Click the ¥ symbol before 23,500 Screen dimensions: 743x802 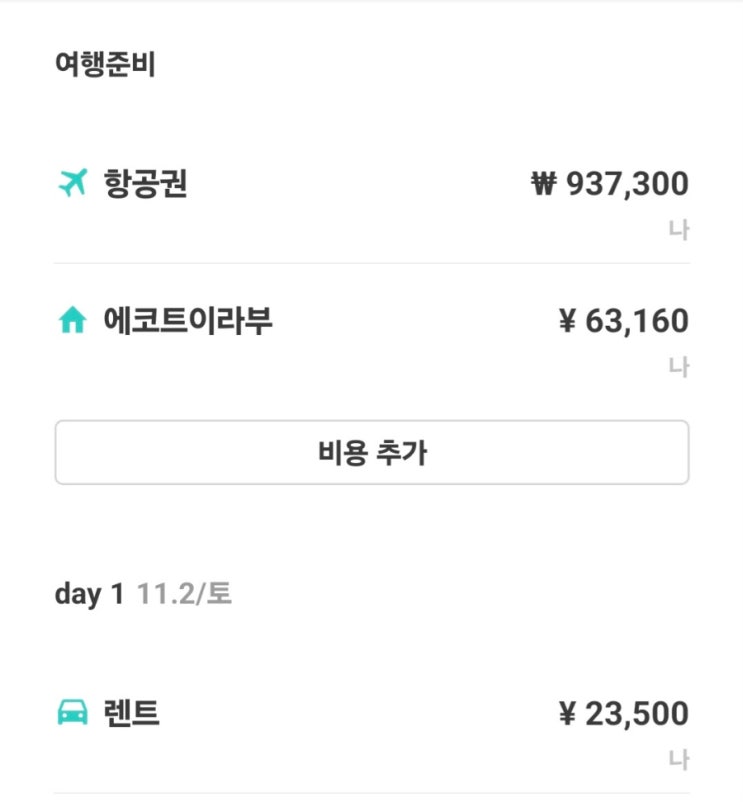pos(567,715)
